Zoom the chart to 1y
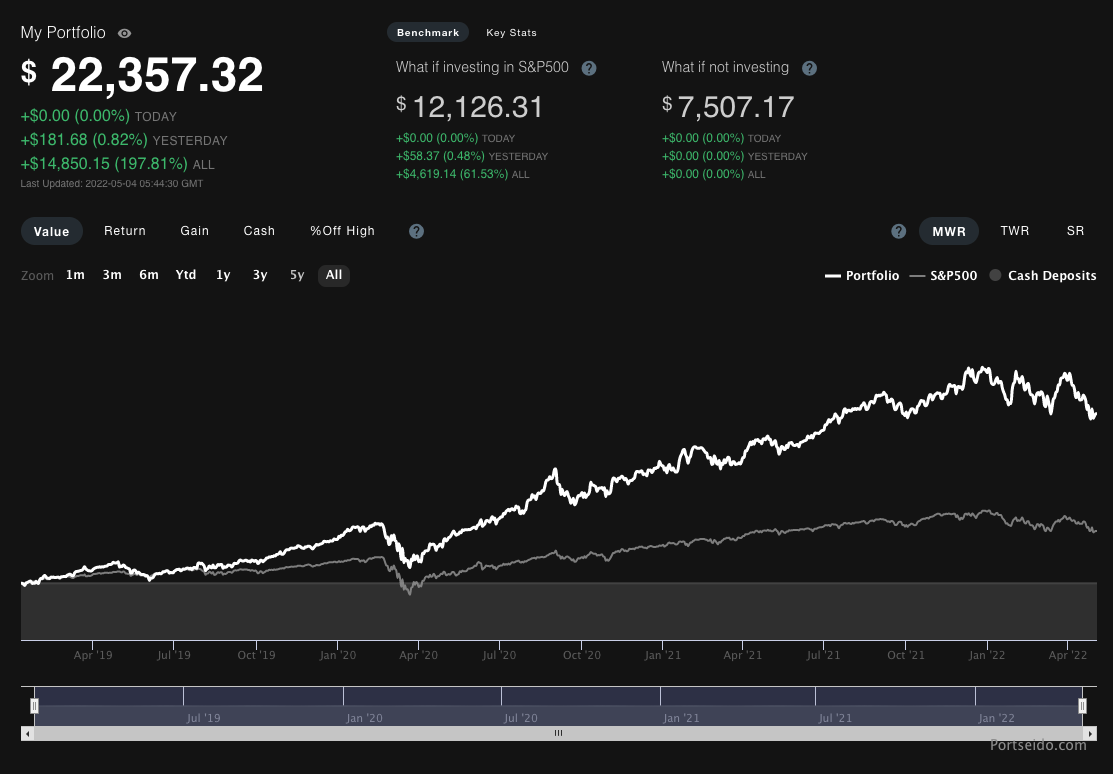 [x=223, y=275]
